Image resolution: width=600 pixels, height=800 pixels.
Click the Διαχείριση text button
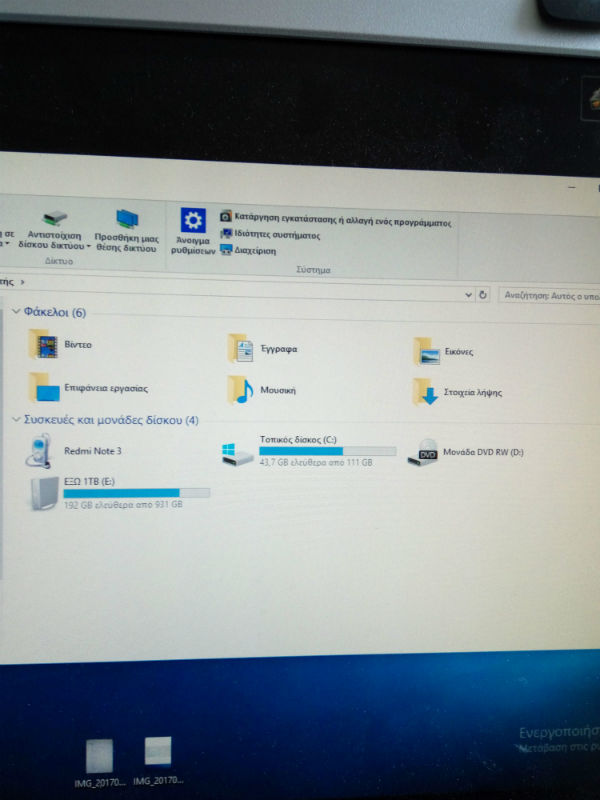[x=255, y=251]
